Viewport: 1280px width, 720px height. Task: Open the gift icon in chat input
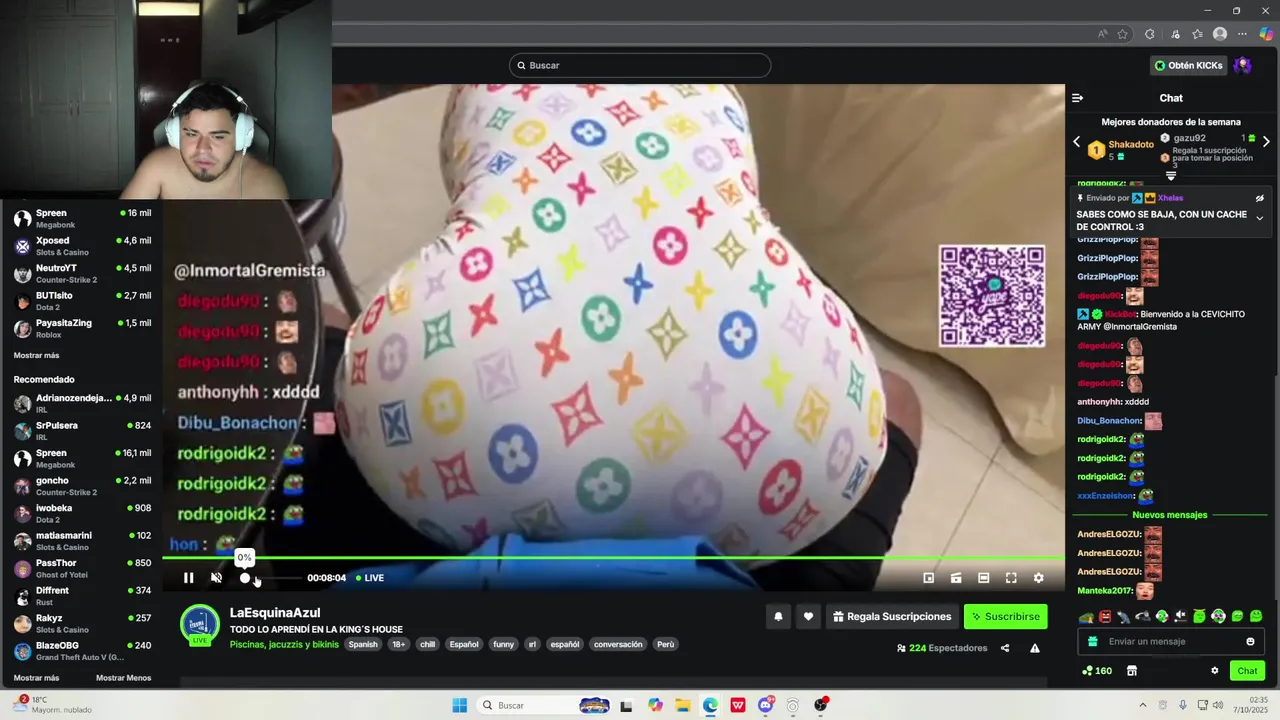[x=1093, y=642]
